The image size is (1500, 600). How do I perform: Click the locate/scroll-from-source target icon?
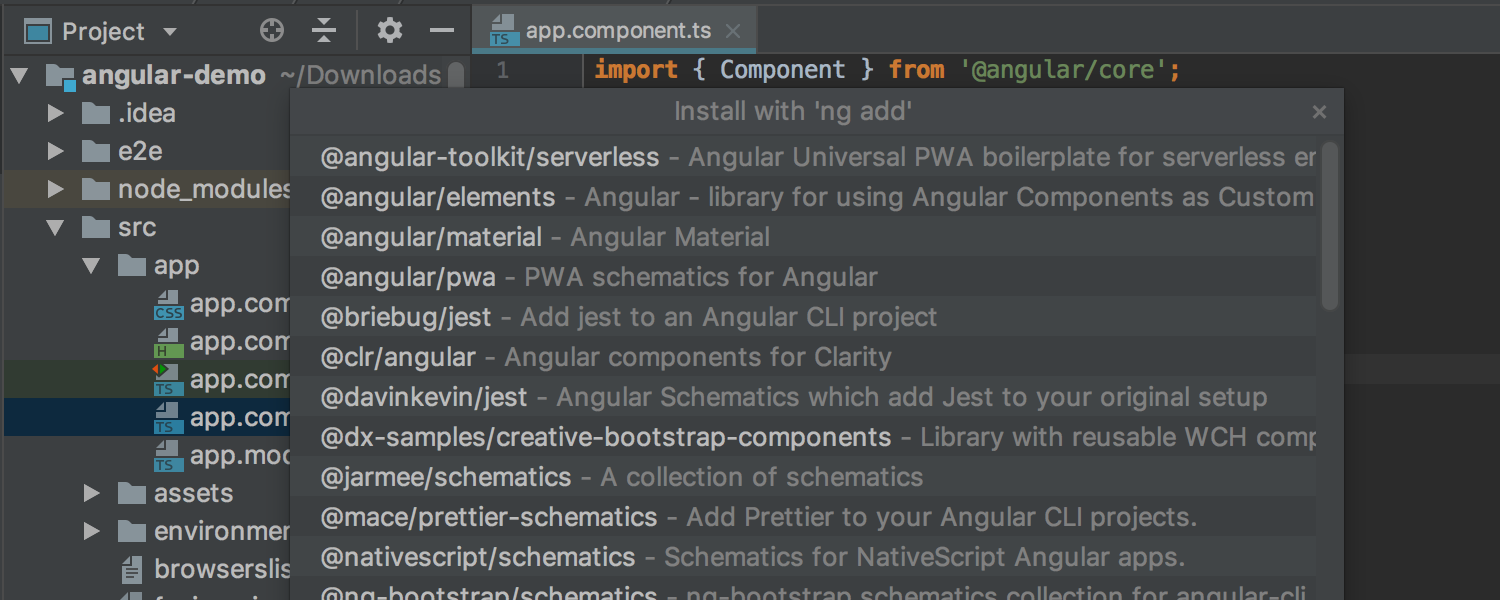272,31
